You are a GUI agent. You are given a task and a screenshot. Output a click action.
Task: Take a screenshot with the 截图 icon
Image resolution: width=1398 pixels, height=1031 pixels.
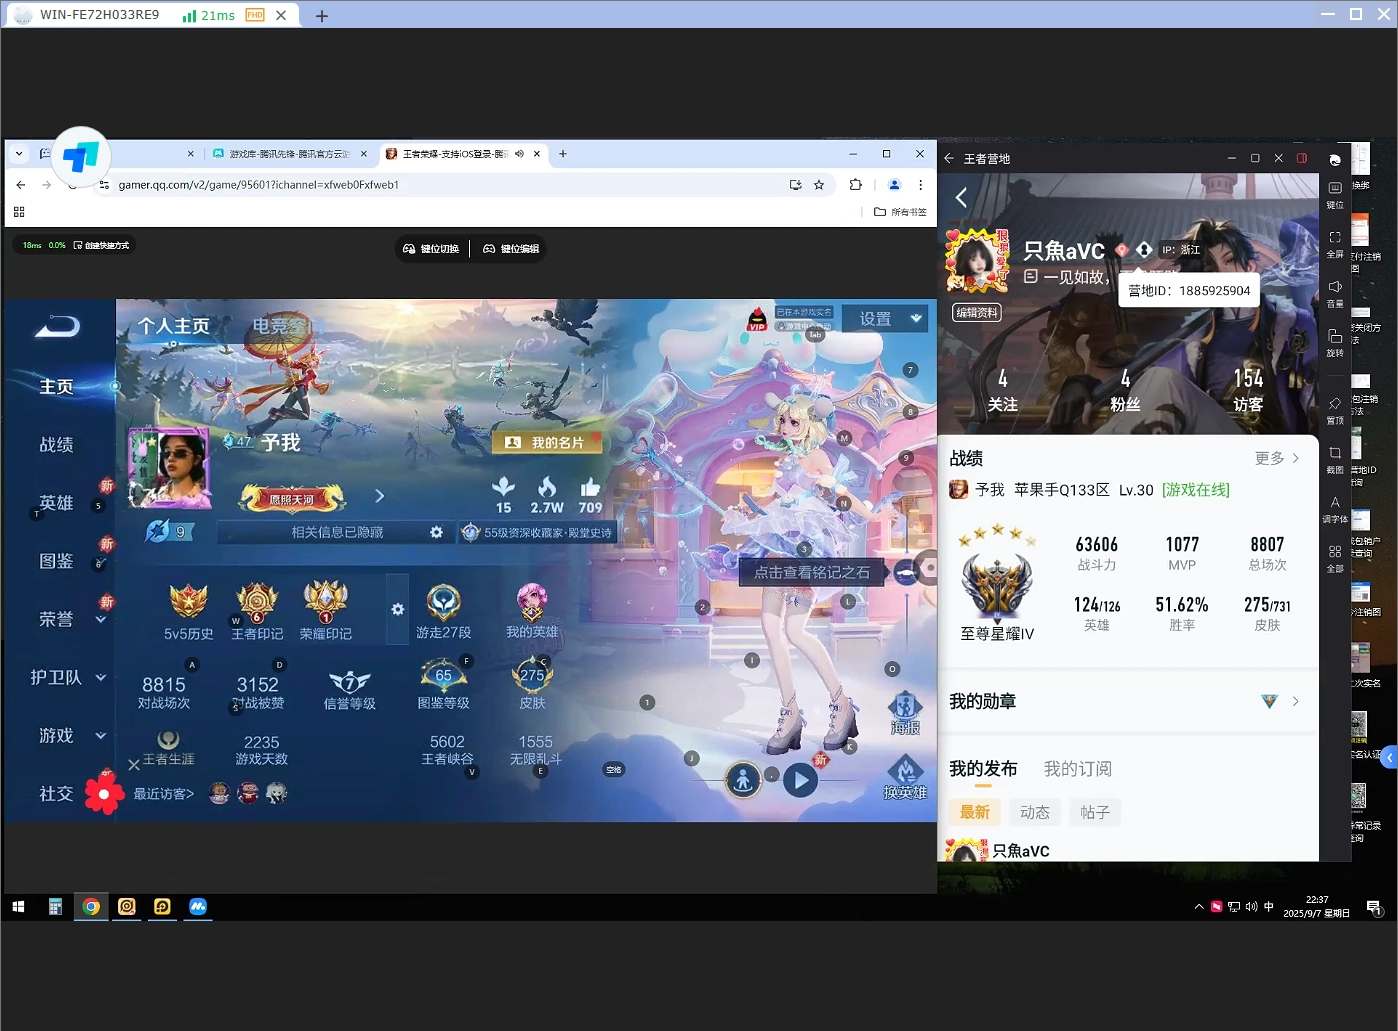click(x=1335, y=459)
